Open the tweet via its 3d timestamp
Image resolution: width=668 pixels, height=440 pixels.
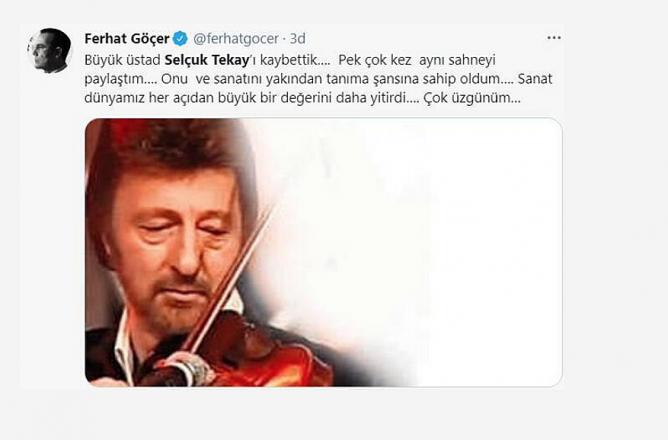click(298, 39)
